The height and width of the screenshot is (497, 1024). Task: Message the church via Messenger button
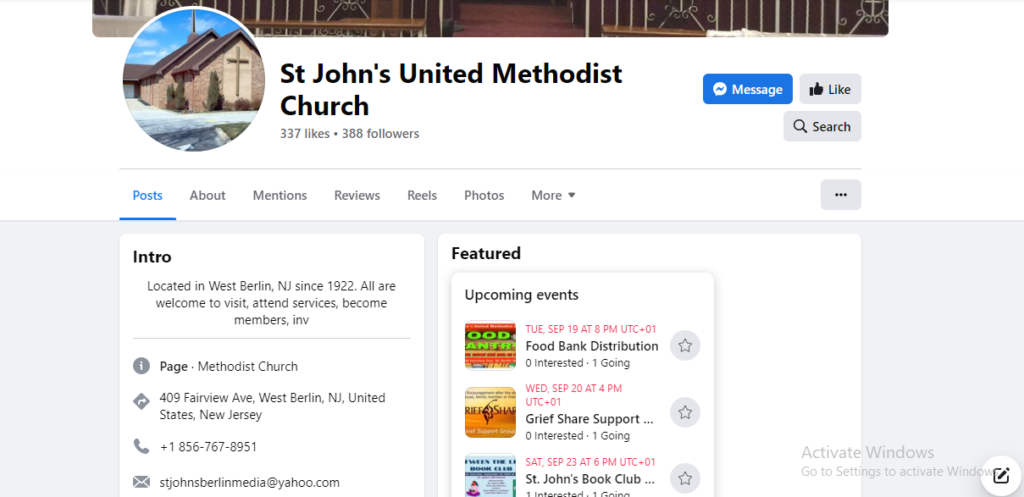[x=747, y=89]
